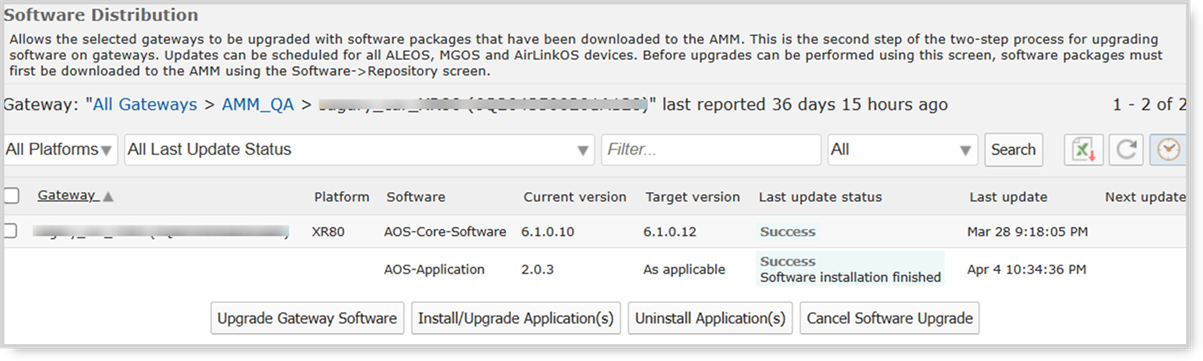1203x361 pixels.
Task: Click the Next update column header
Action: tap(1145, 197)
